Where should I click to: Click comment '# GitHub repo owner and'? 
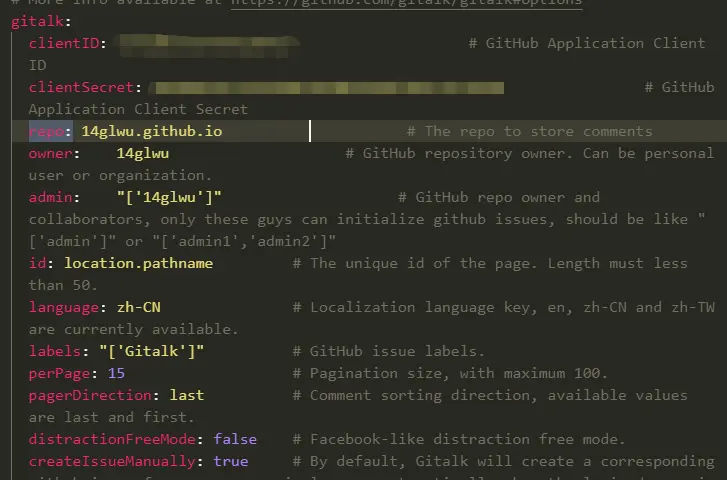point(499,198)
